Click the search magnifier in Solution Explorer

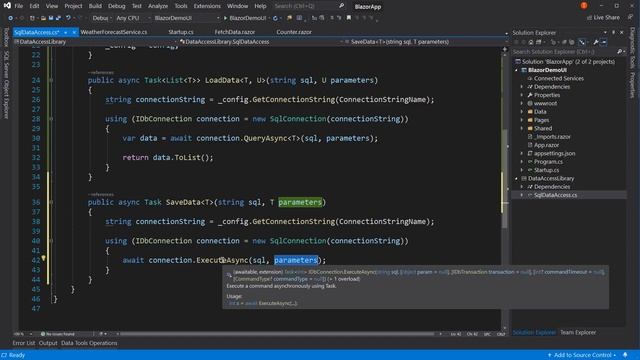point(619,52)
